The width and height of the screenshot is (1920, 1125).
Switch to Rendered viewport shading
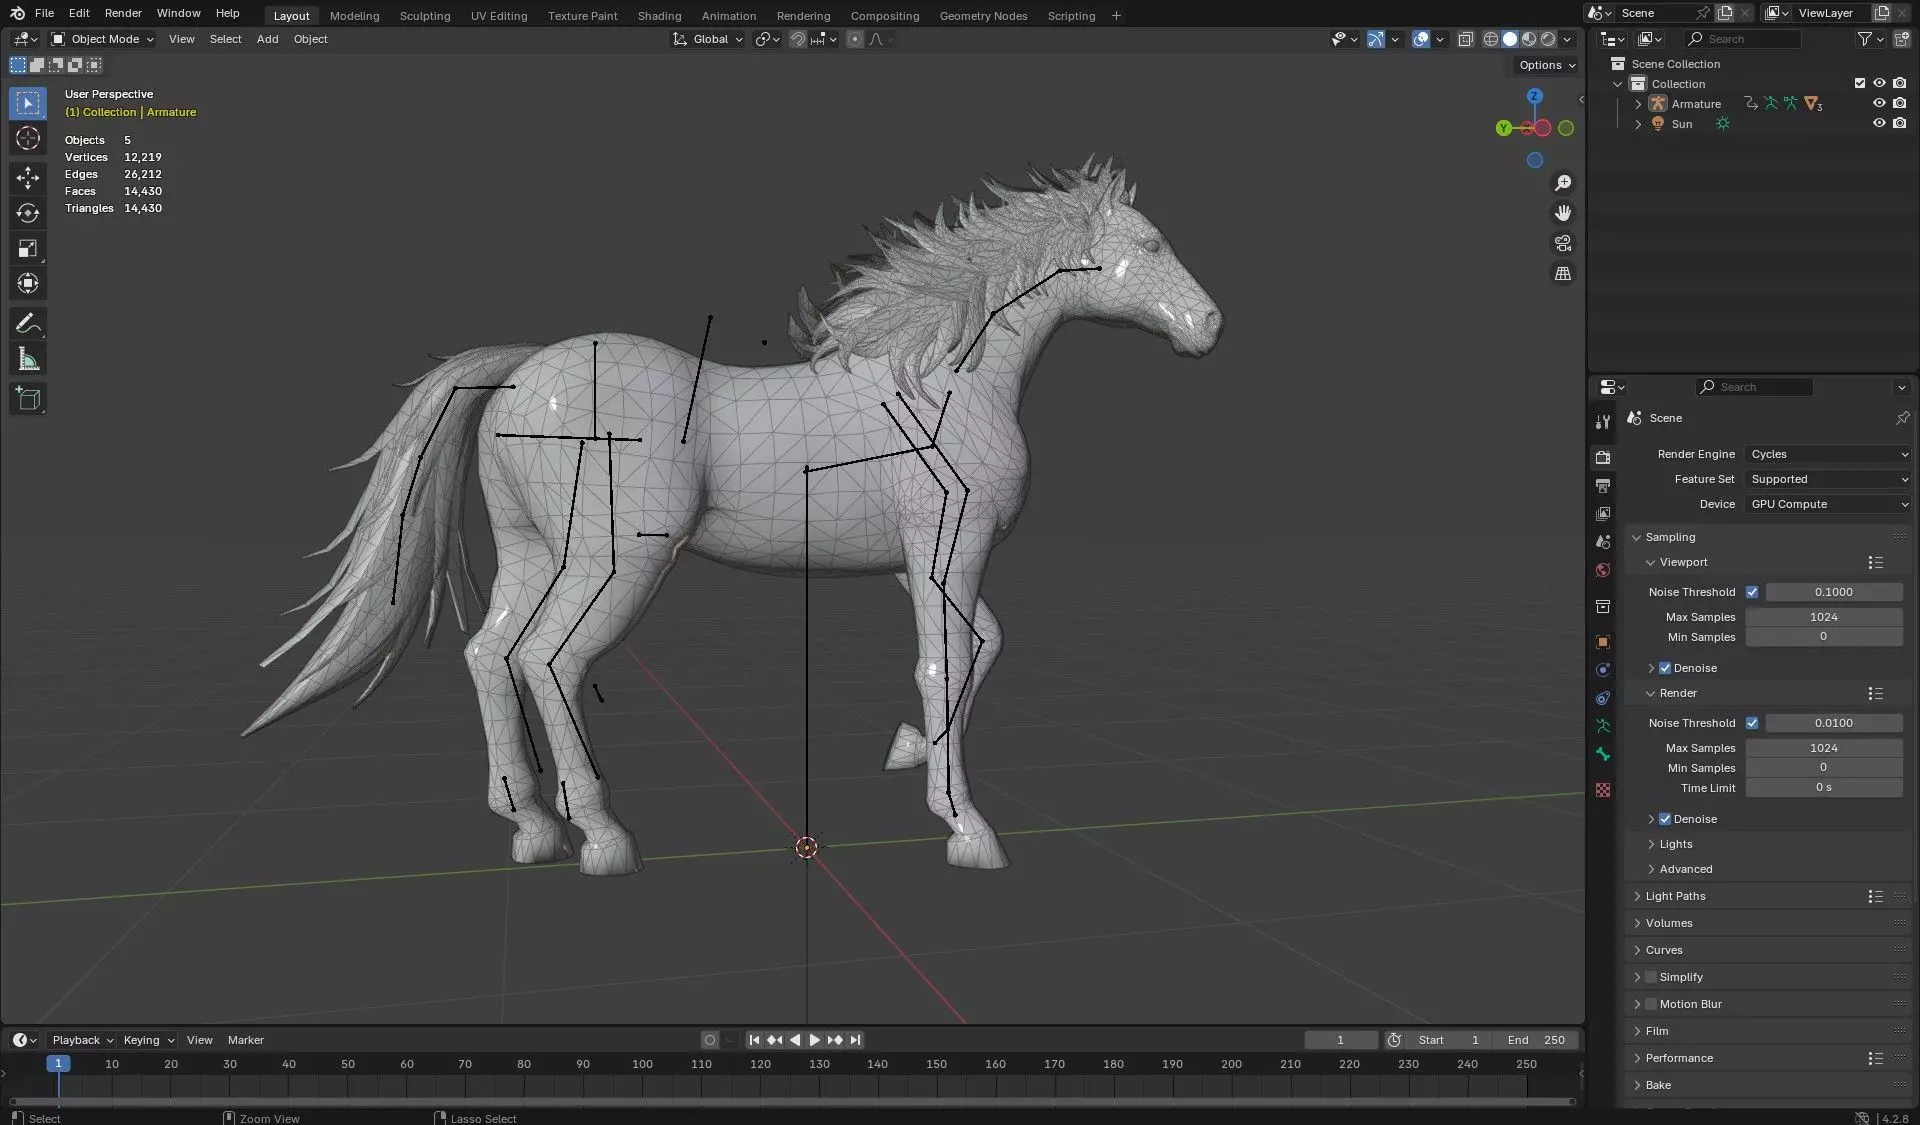tap(1548, 39)
